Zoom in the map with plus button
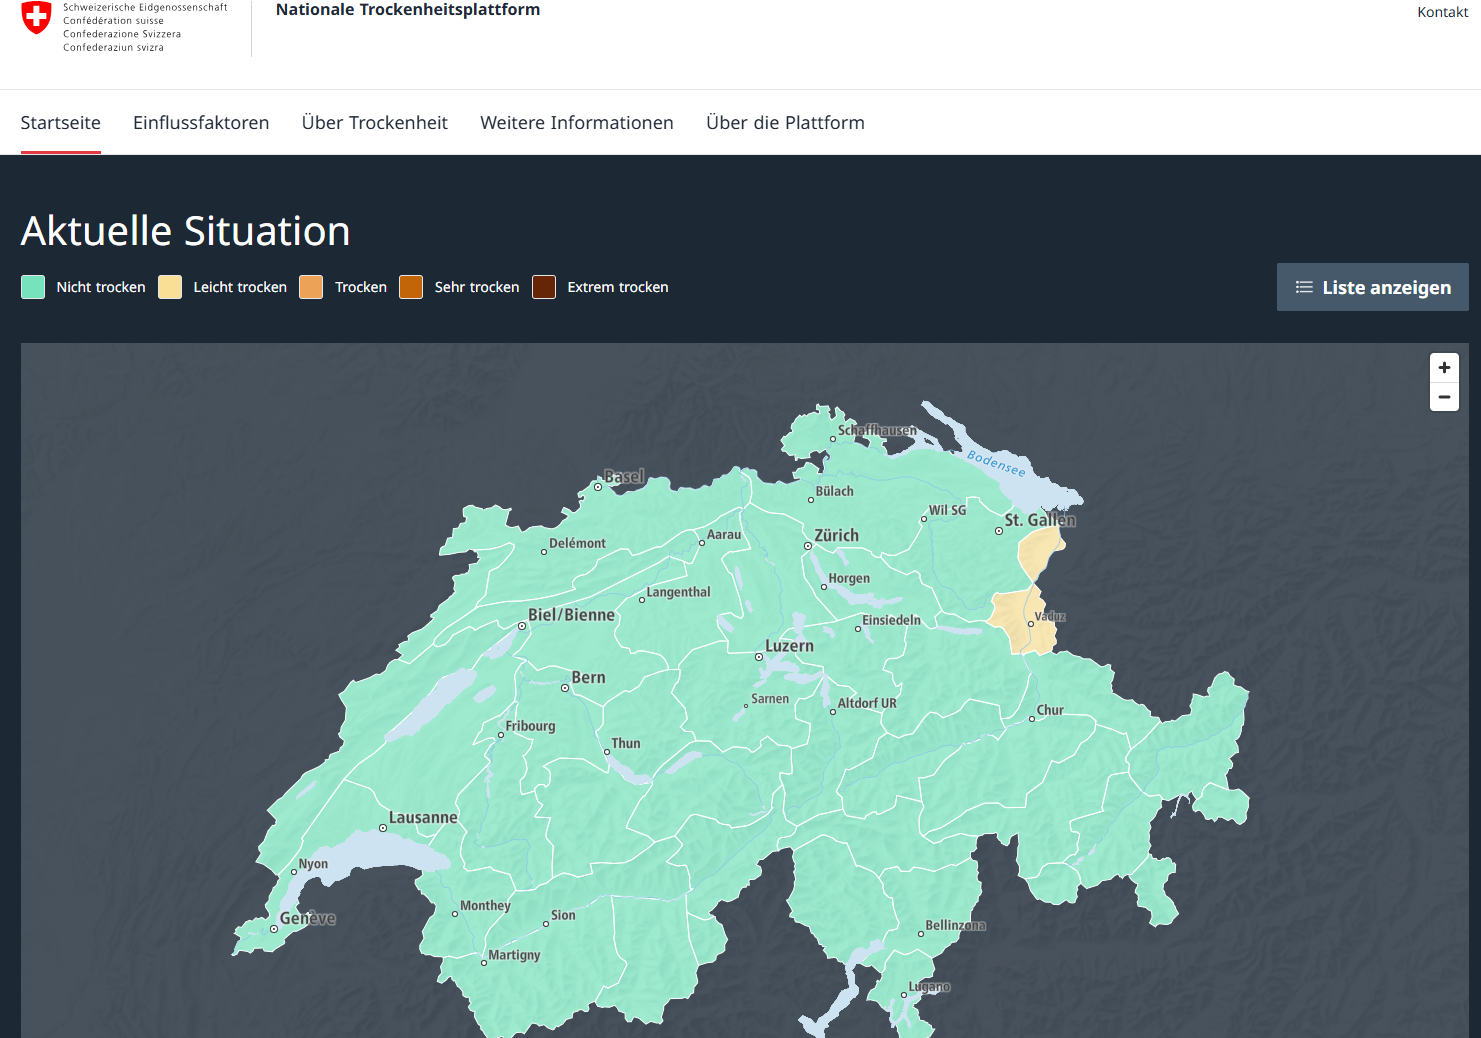Viewport: 1481px width, 1038px height. pyautogui.click(x=1444, y=368)
